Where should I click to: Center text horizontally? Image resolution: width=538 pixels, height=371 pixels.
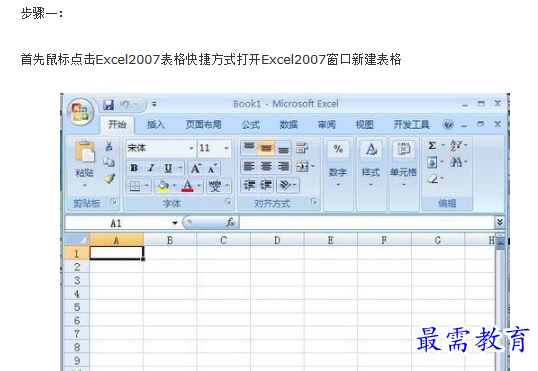(266, 167)
